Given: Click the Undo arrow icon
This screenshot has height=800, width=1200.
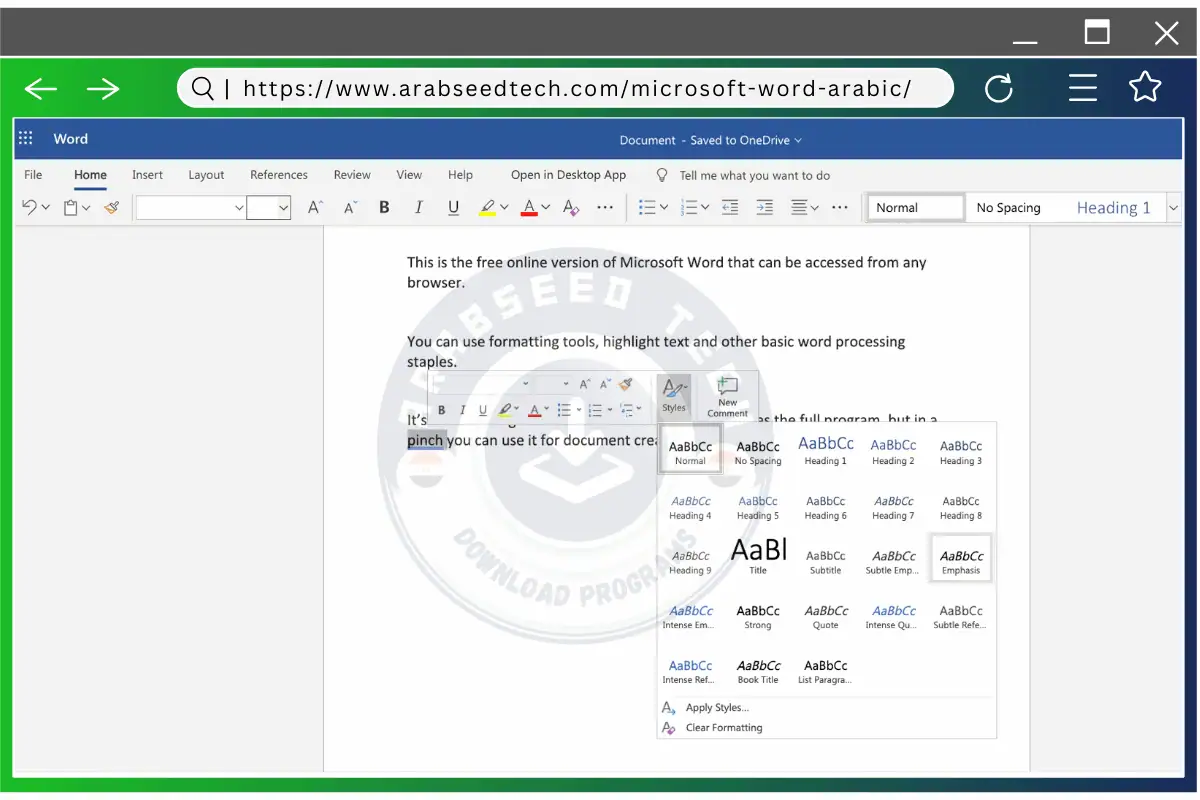Looking at the screenshot, I should [x=29, y=208].
